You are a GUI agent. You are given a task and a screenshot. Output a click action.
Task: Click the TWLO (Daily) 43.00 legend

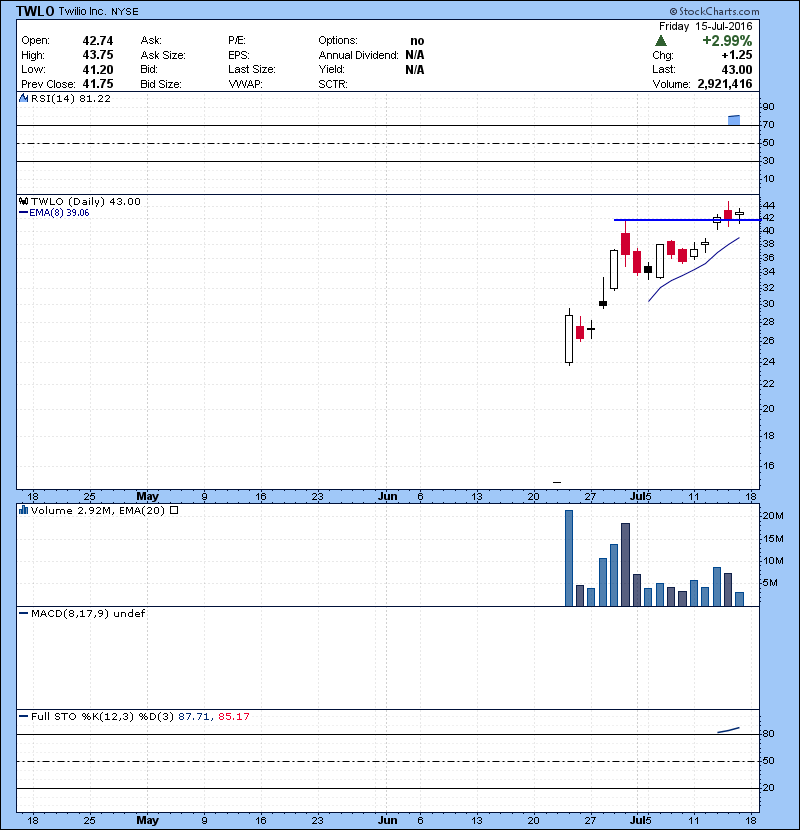click(86, 201)
